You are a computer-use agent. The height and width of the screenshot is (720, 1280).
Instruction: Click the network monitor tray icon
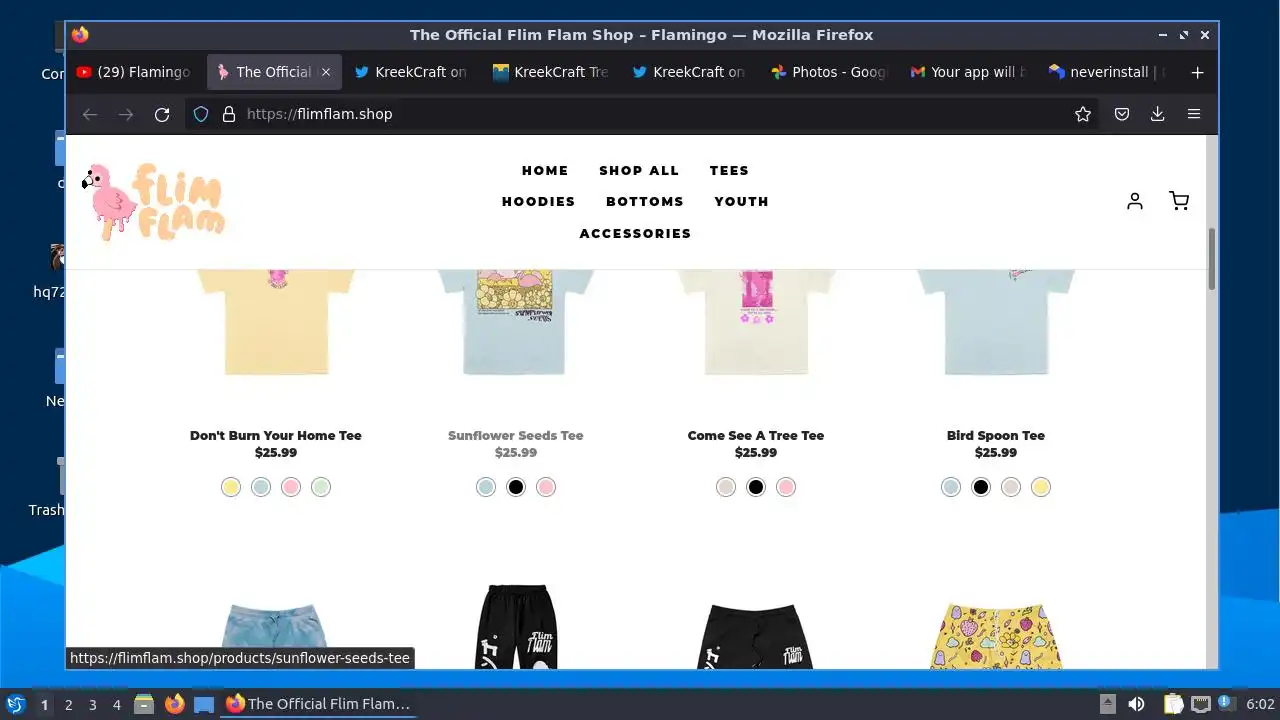point(1200,704)
